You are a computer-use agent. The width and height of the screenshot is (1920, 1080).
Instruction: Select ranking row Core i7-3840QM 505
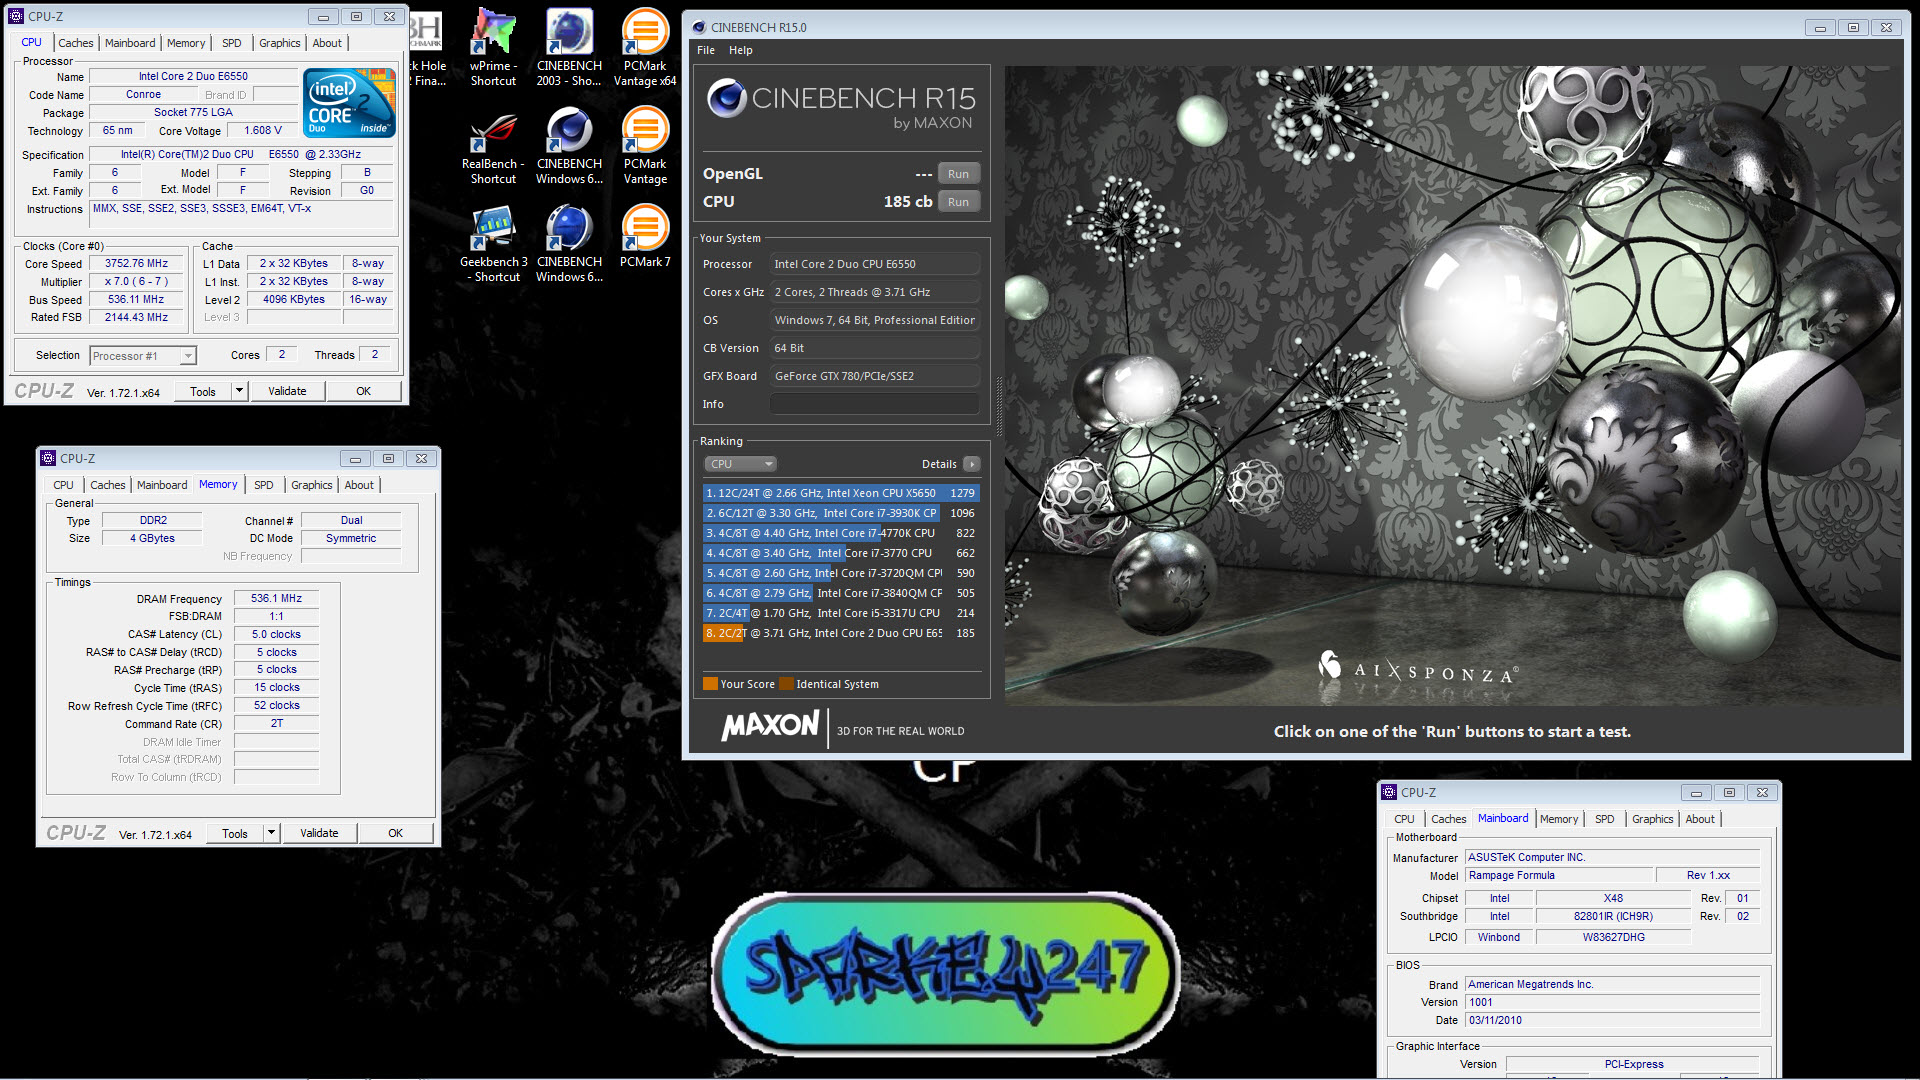[x=840, y=593]
